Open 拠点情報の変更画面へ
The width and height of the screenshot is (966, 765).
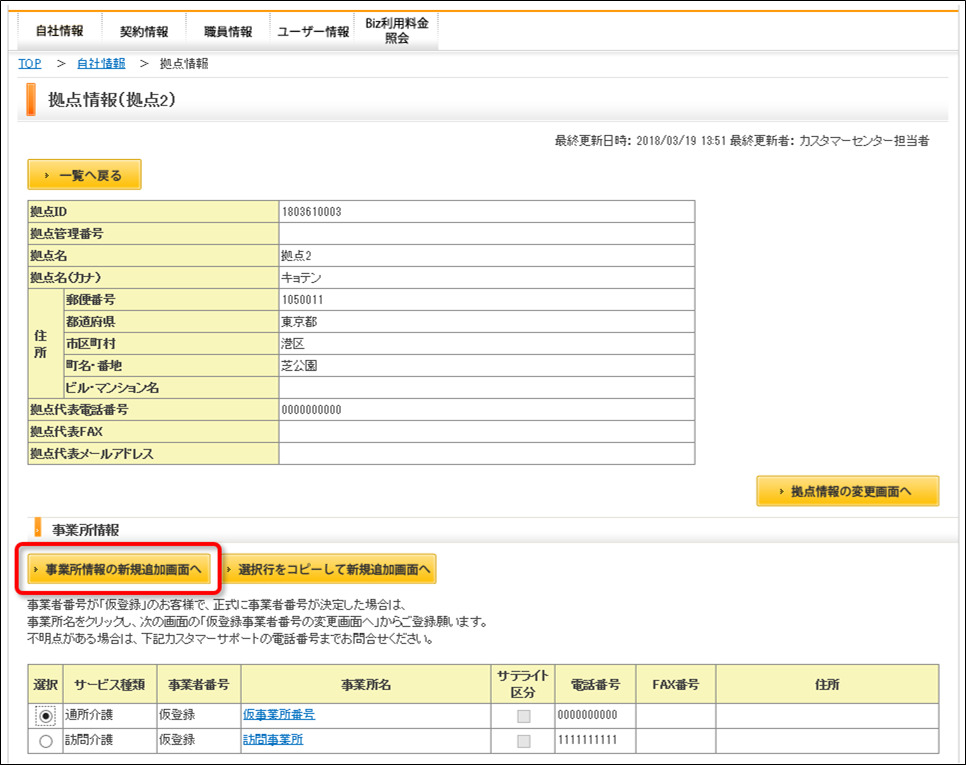(x=848, y=491)
